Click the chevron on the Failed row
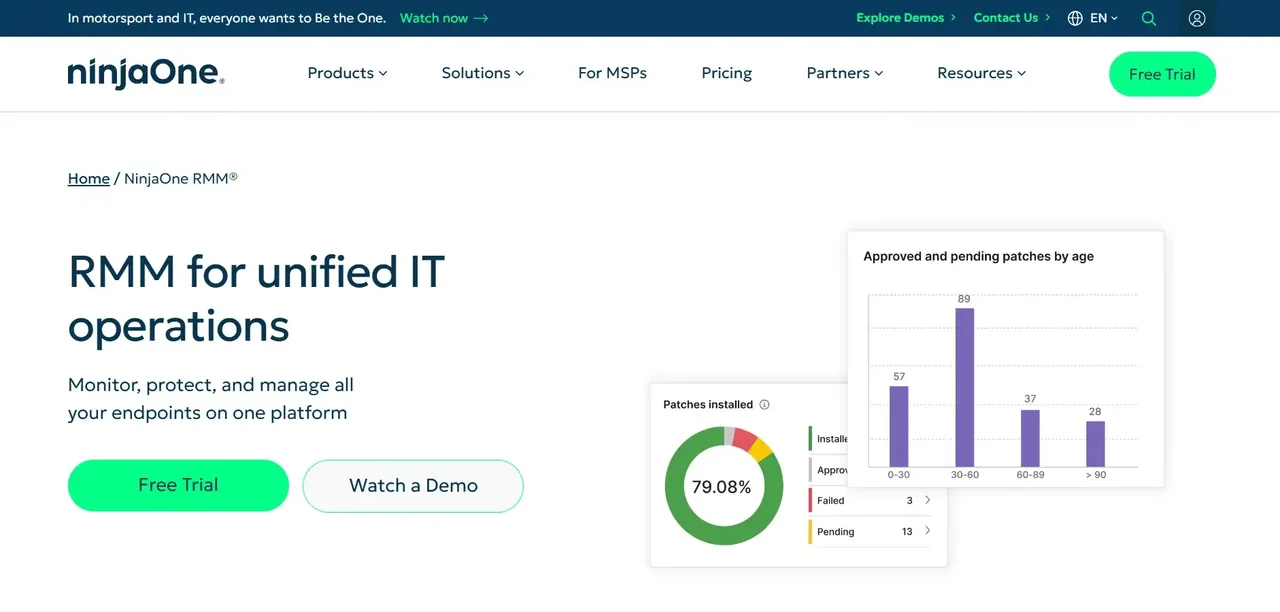This screenshot has width=1280, height=612. pyautogui.click(x=927, y=500)
